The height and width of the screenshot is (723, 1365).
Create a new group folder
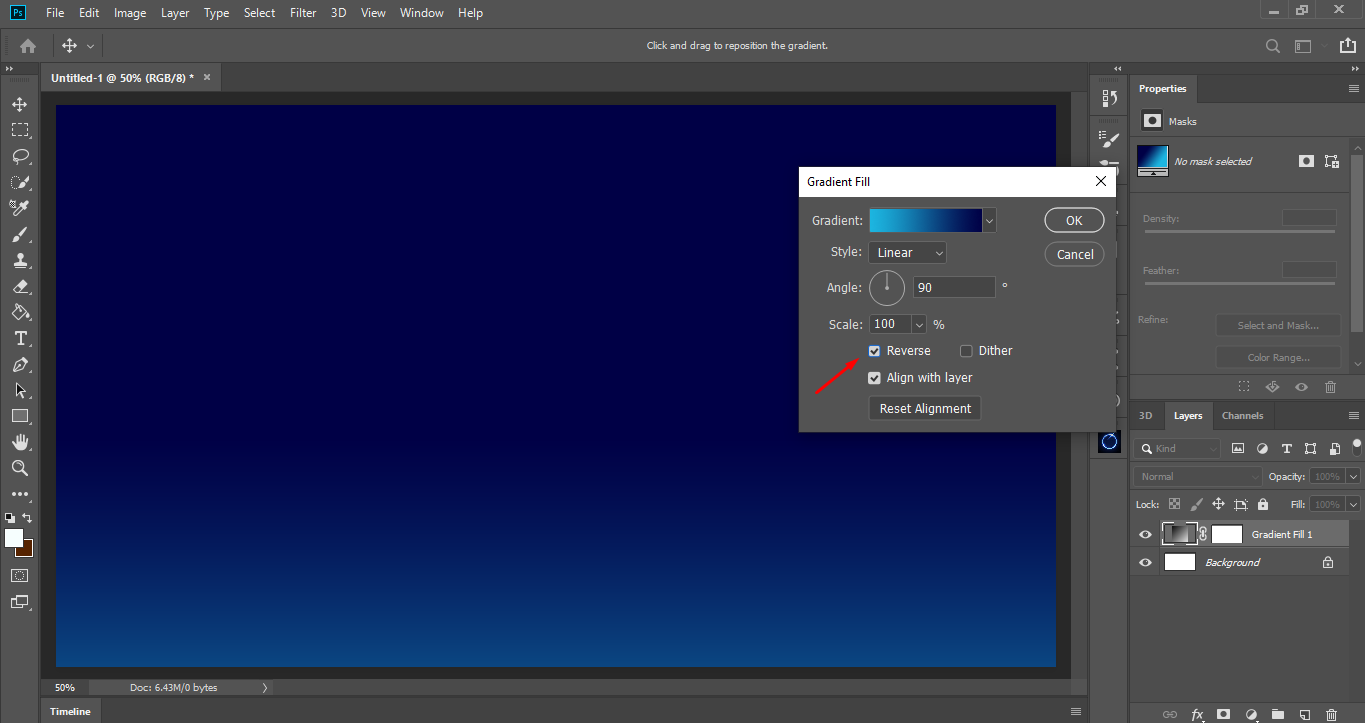(1277, 715)
